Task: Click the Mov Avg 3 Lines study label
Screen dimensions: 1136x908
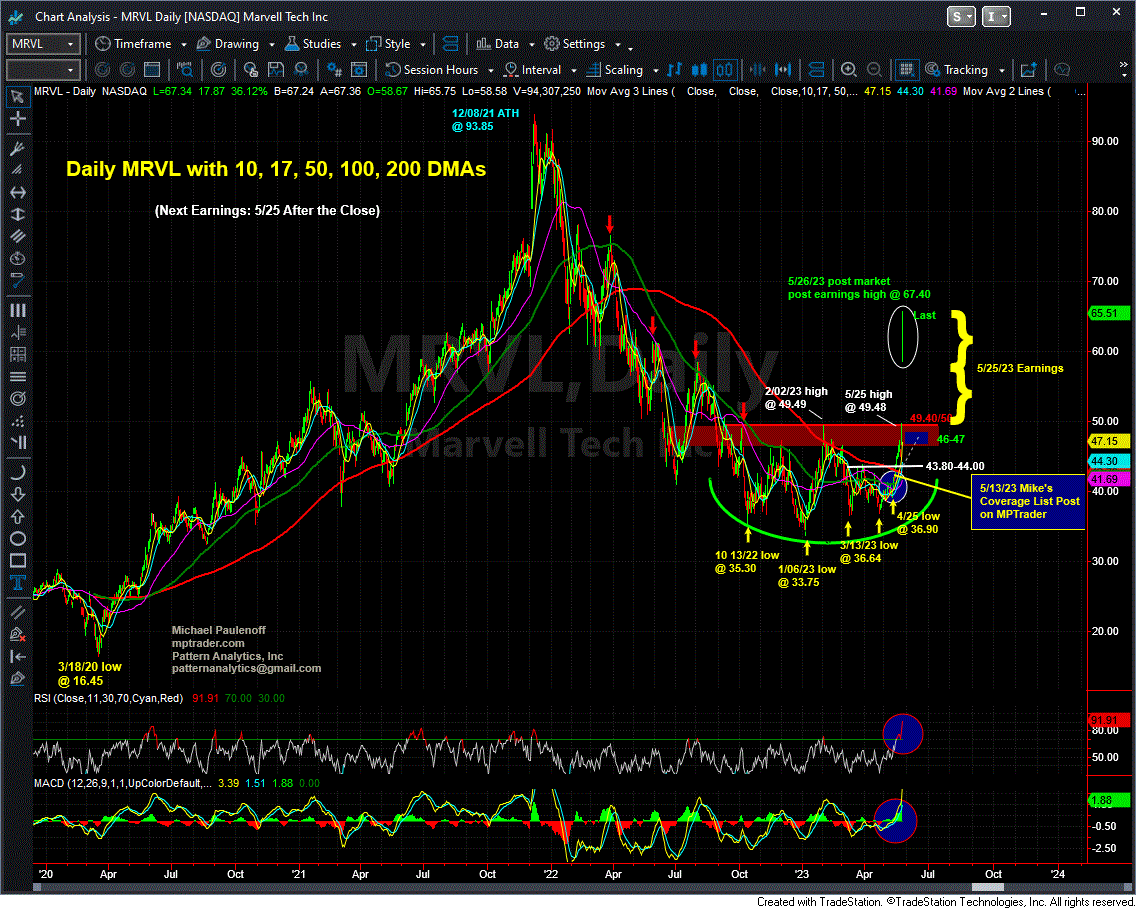Action: 630,91
